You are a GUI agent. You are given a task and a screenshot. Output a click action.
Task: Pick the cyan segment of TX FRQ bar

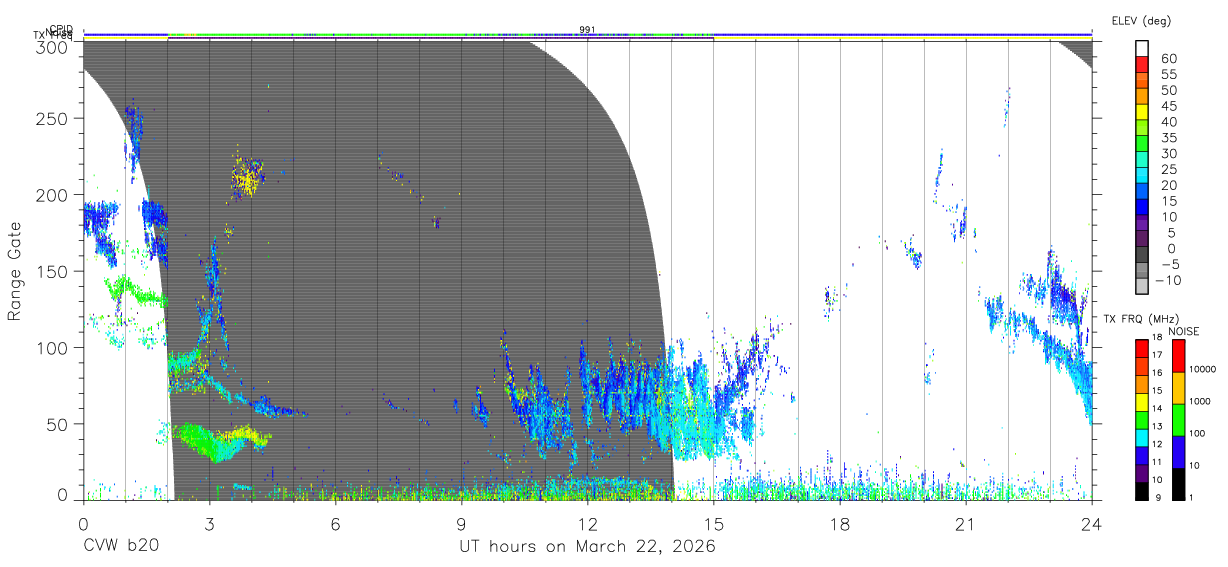pos(1141,437)
